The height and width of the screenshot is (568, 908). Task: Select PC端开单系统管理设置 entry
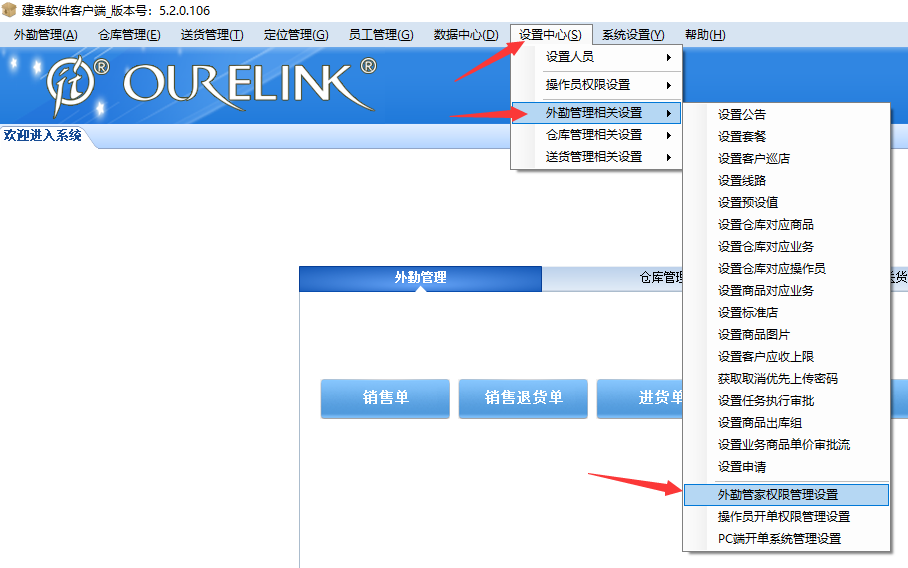[780, 539]
